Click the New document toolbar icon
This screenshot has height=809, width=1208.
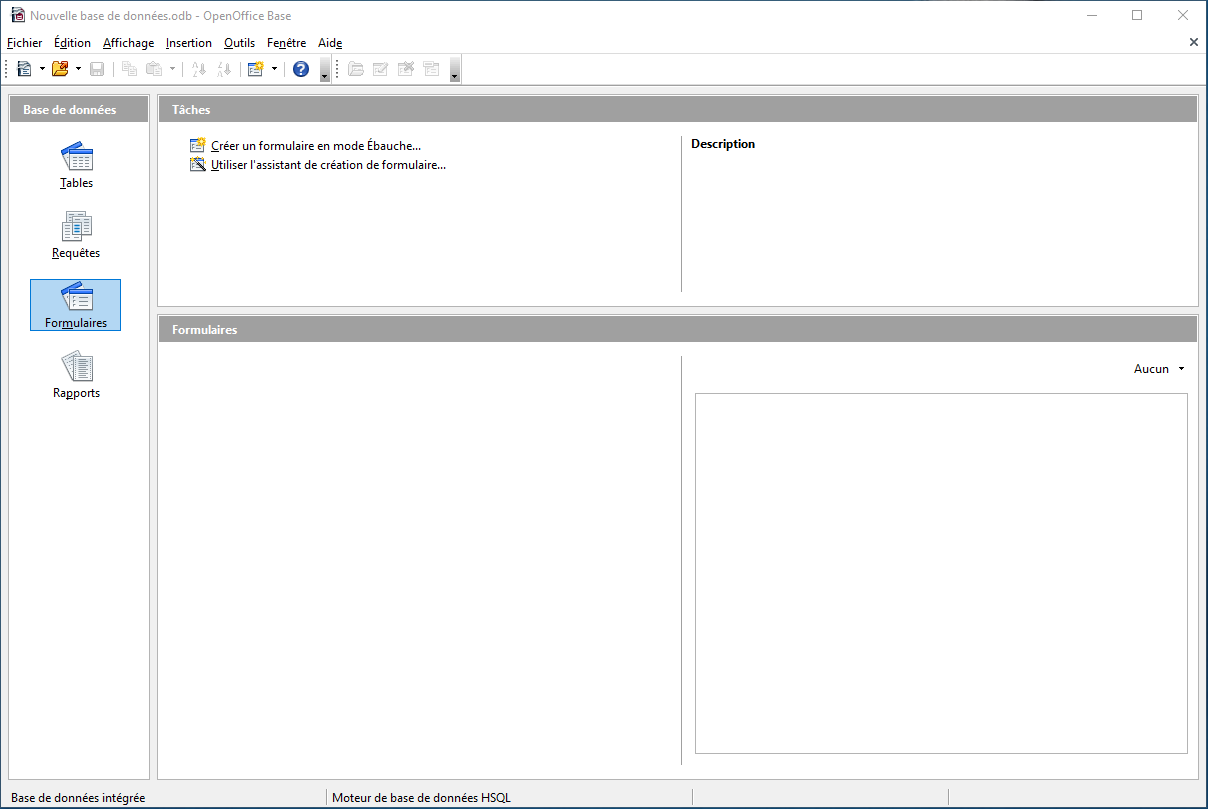point(25,69)
